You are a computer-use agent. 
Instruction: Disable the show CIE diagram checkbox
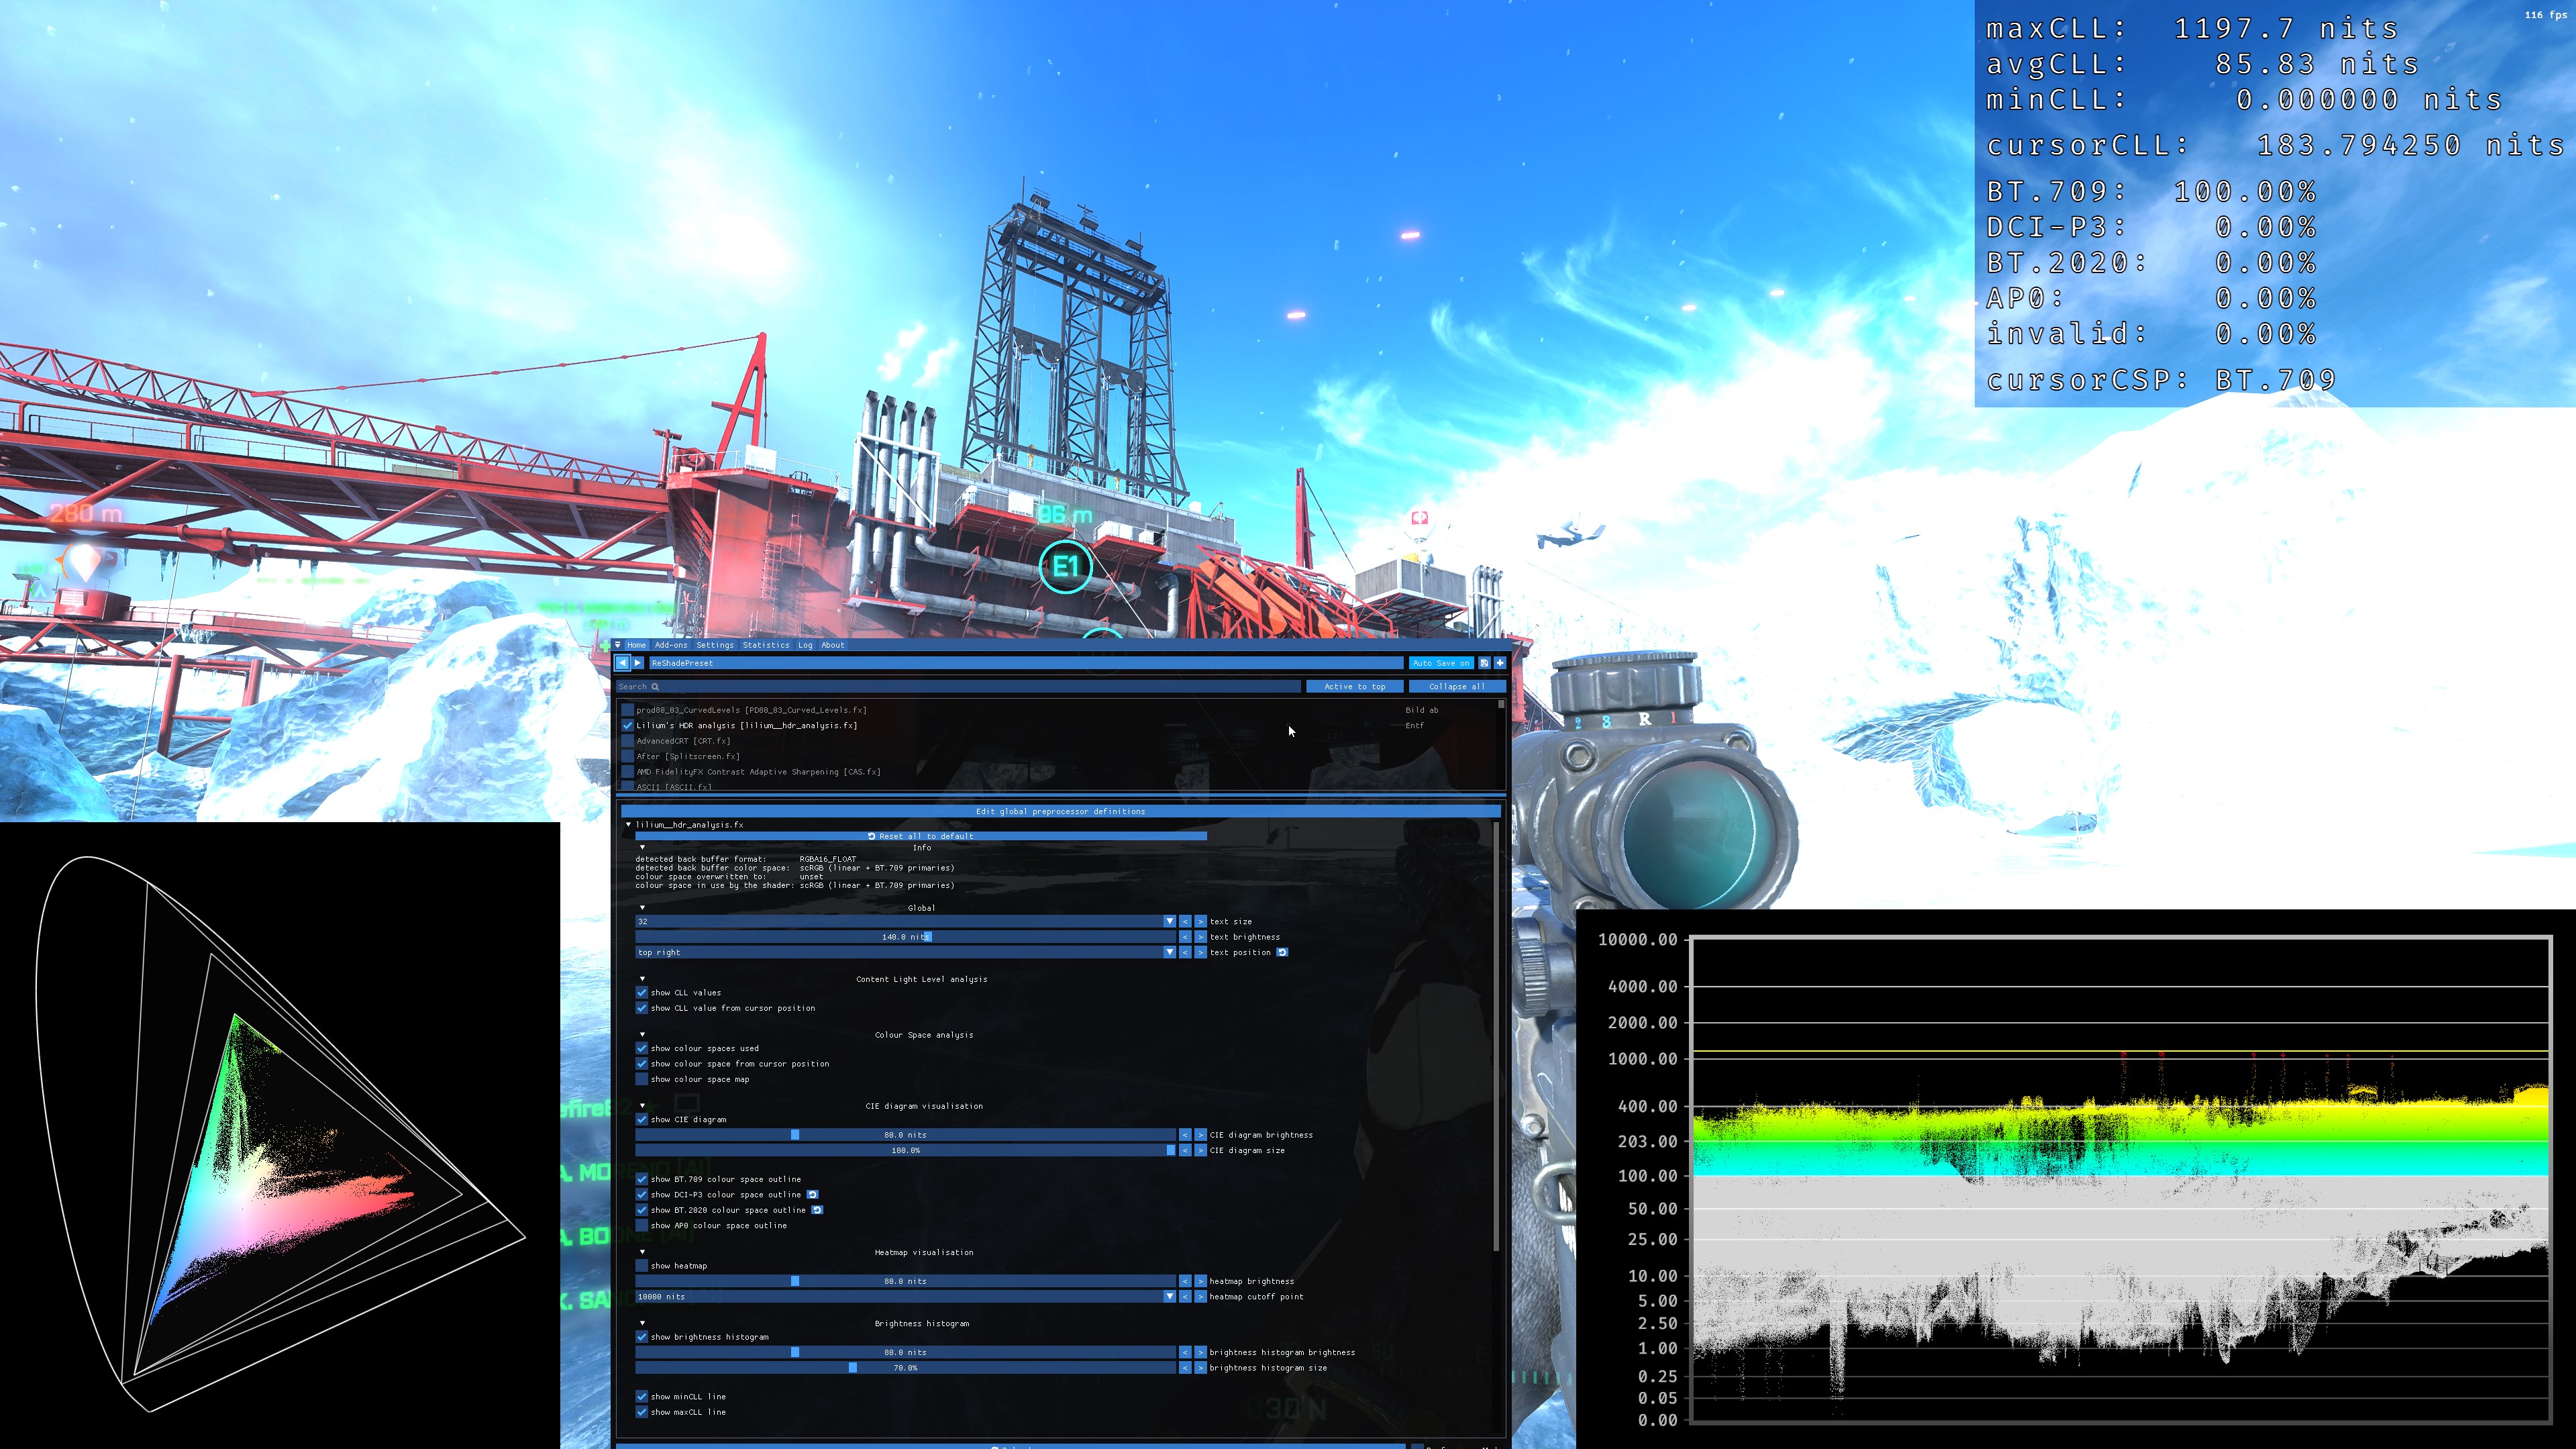click(x=642, y=1119)
